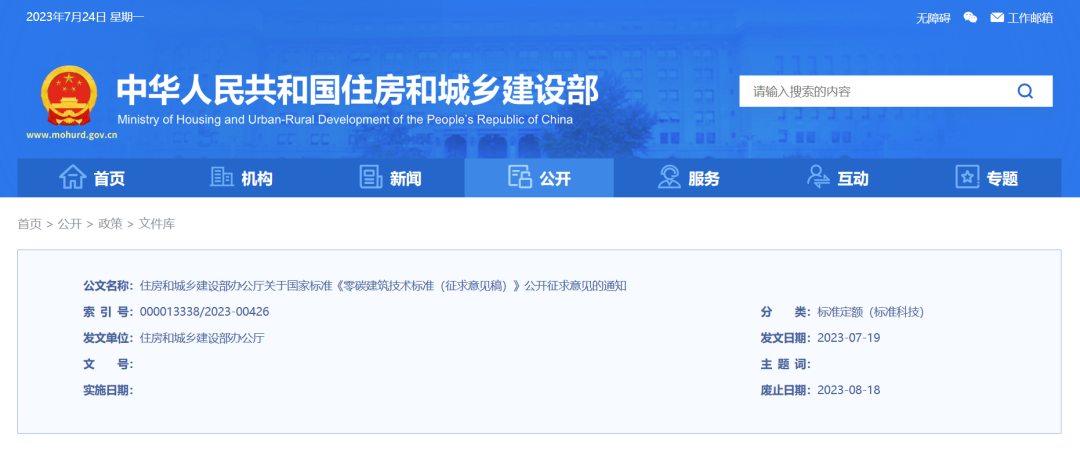This screenshot has width=1080, height=462.
Task: Click the national emblem logo
Action: [69, 96]
